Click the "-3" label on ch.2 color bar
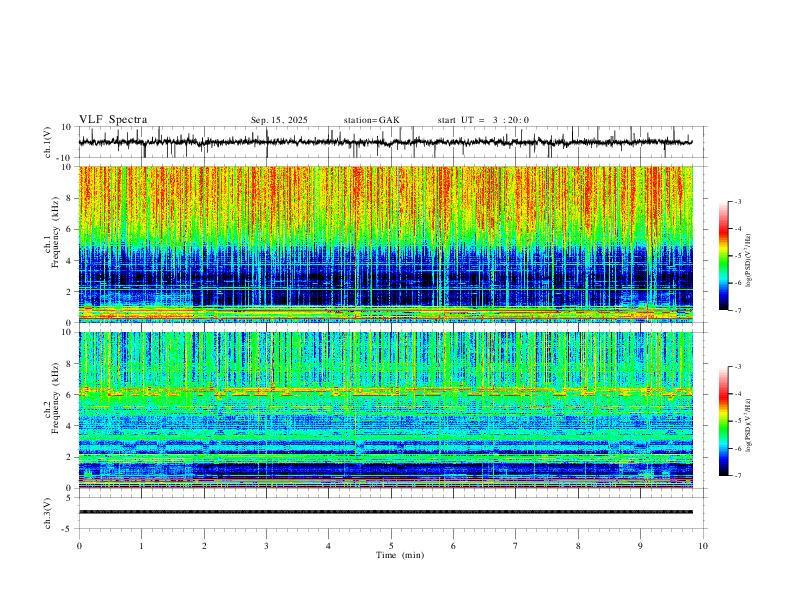The height and width of the screenshot is (612, 792). [738, 367]
